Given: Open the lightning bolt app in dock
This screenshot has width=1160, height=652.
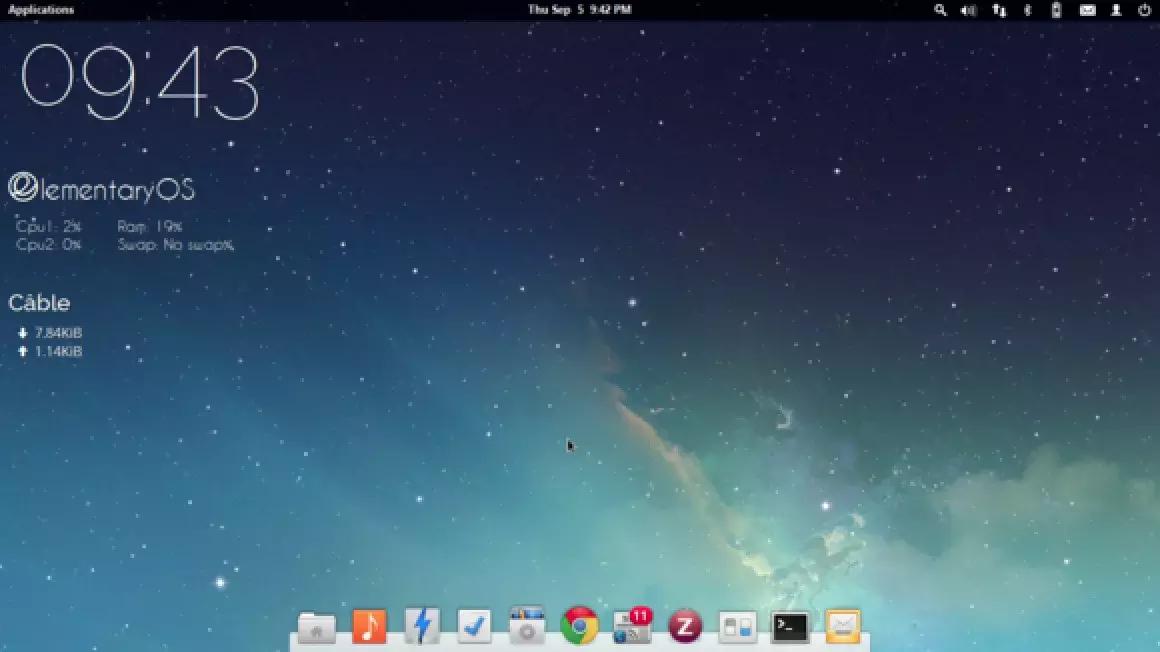Looking at the screenshot, I should [x=422, y=626].
